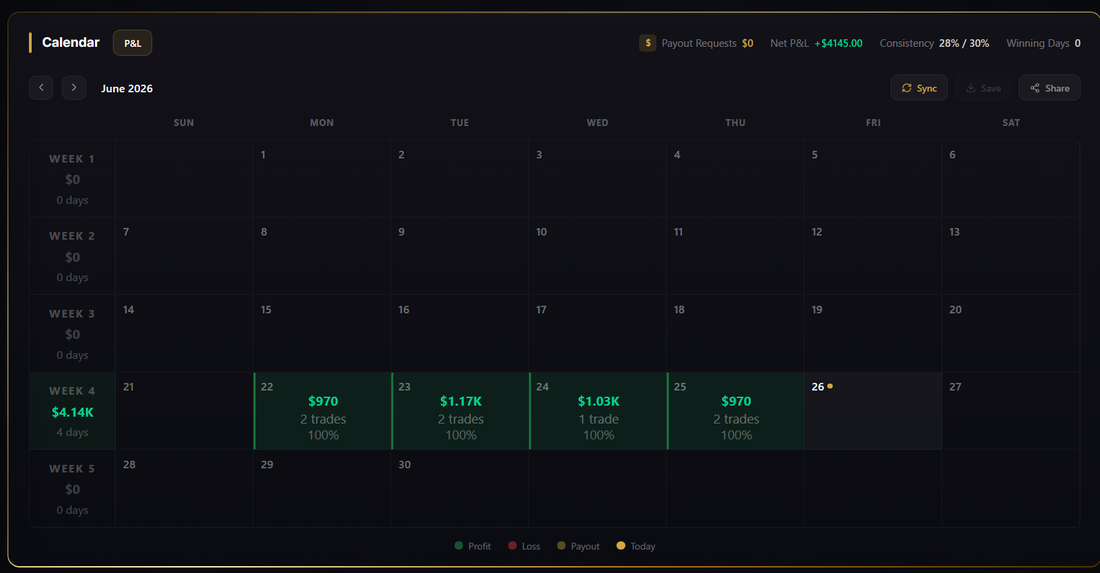1100x573 pixels.
Task: Select the Week 1 summary row
Action: (72, 179)
